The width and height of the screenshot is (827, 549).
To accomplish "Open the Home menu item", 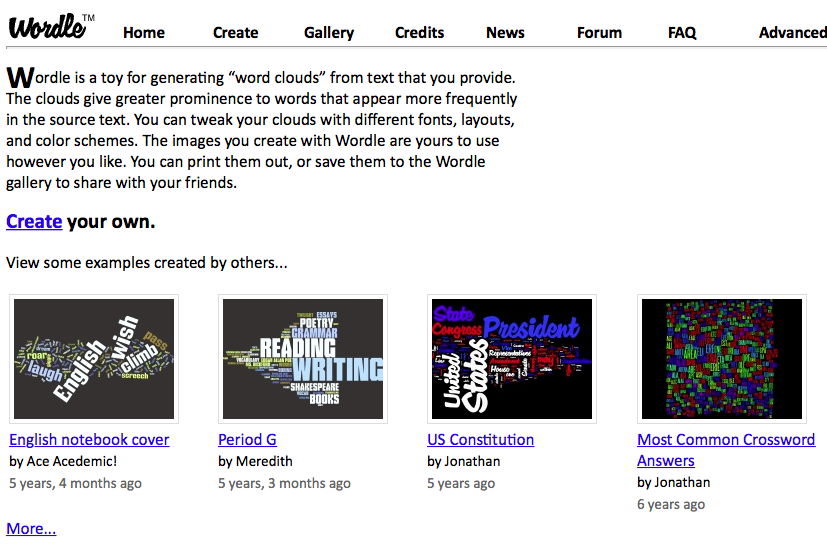I will coord(143,33).
